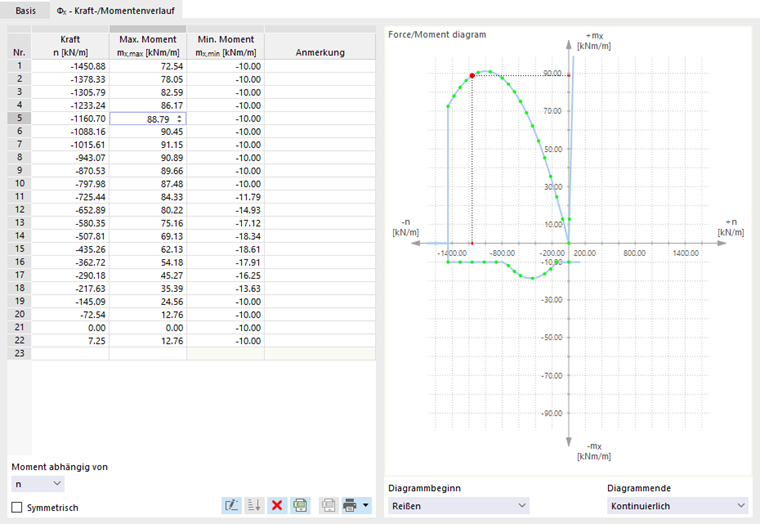Screen dimensions: 760x524
Task: Click the edit row pencil icon
Action: (x=231, y=506)
